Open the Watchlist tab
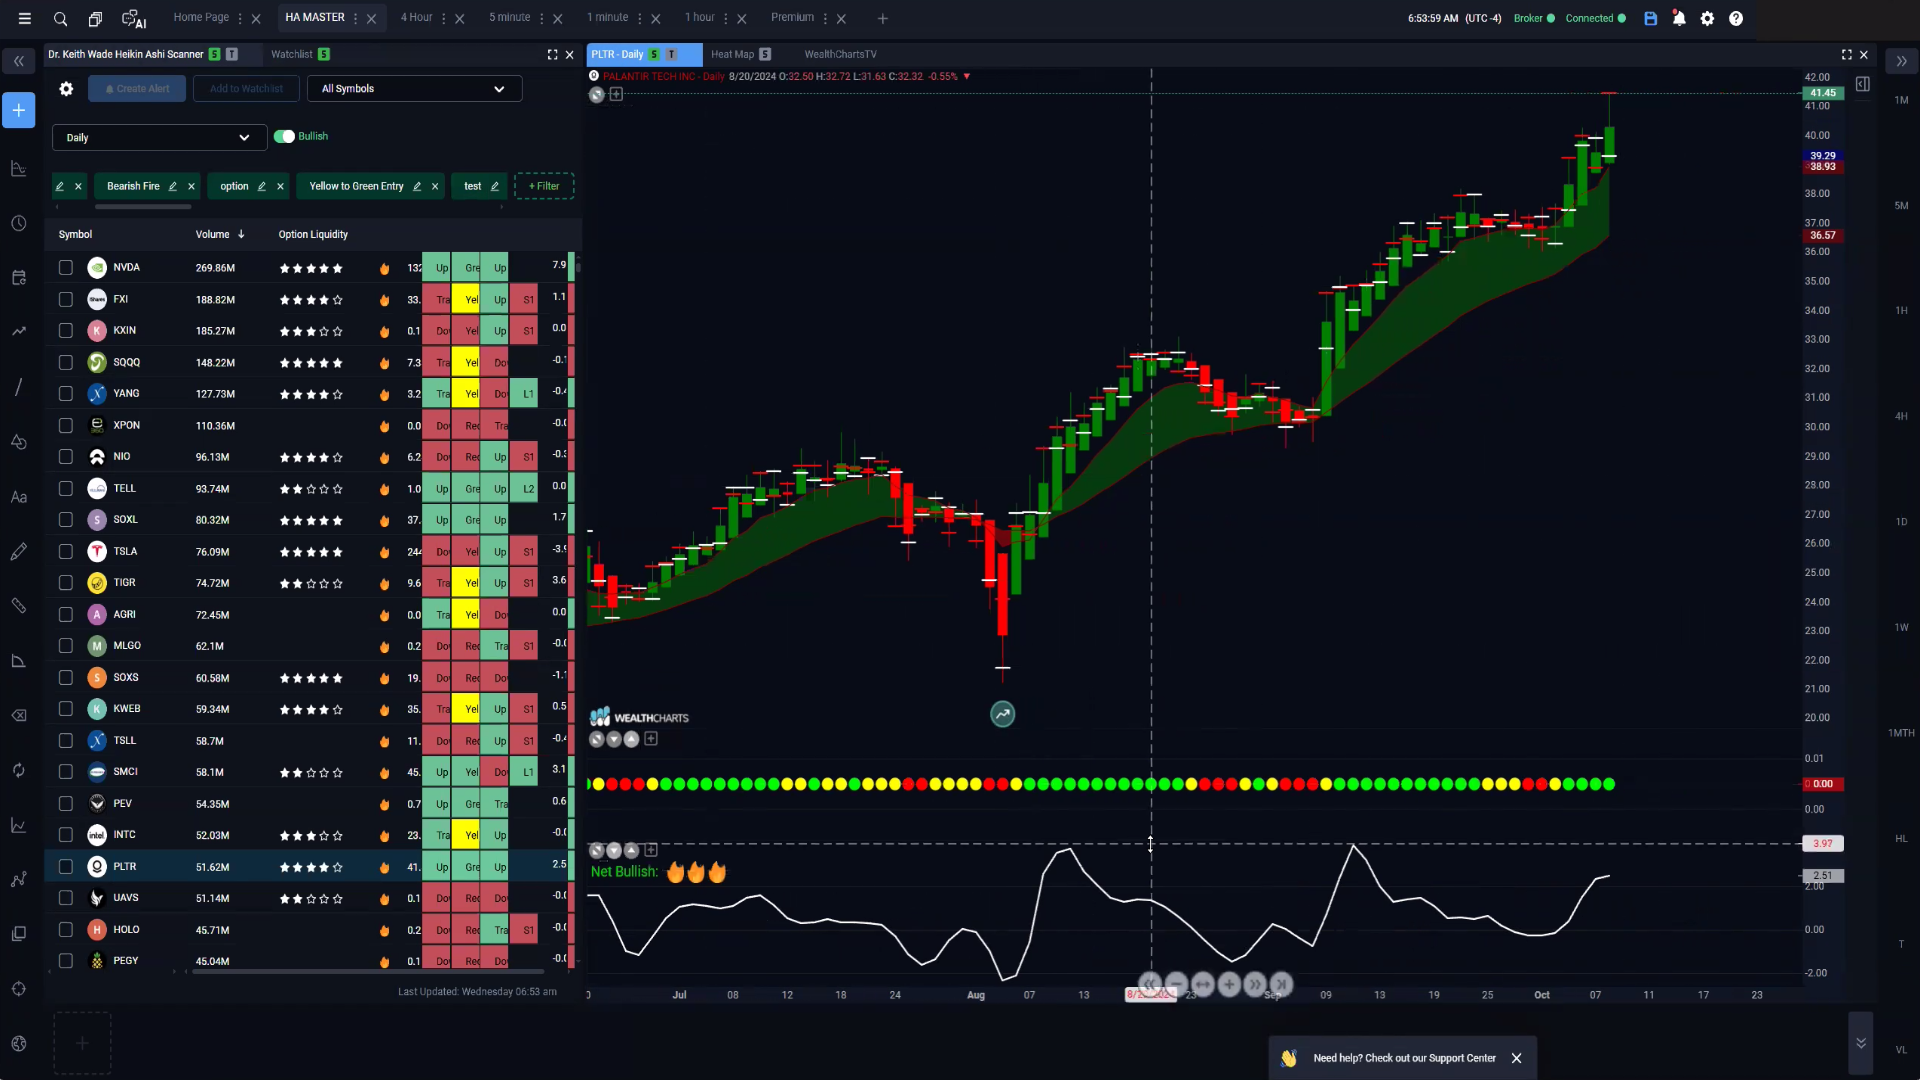Image resolution: width=1920 pixels, height=1080 pixels. click(x=292, y=55)
